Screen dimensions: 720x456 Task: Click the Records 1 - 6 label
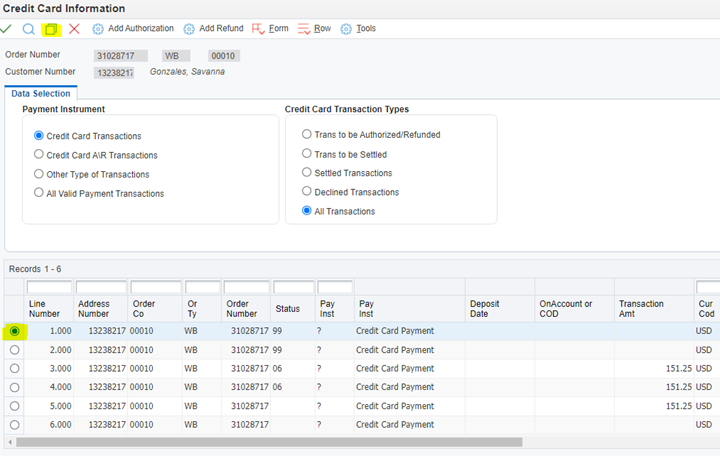[x=35, y=269]
